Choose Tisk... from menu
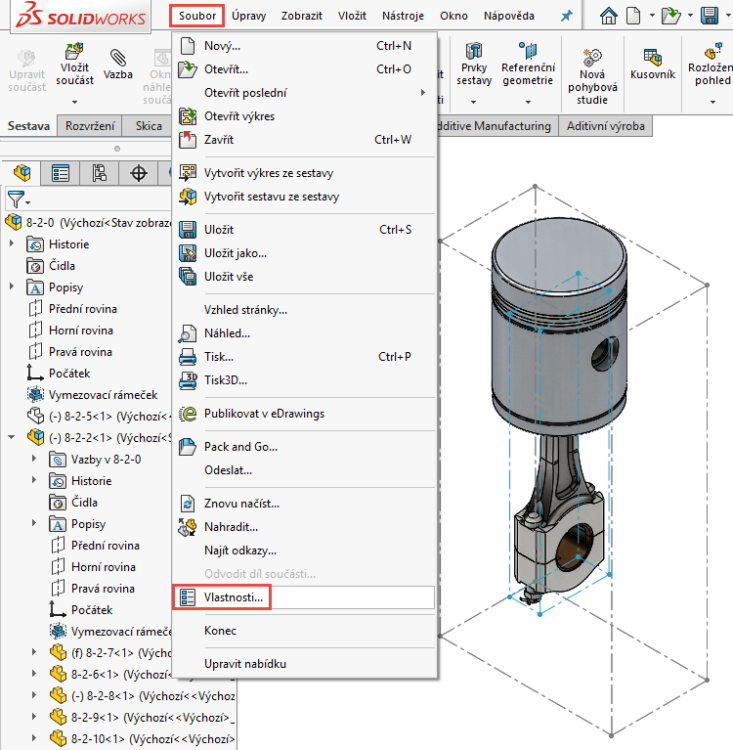The width and height of the screenshot is (733, 750). (304, 357)
